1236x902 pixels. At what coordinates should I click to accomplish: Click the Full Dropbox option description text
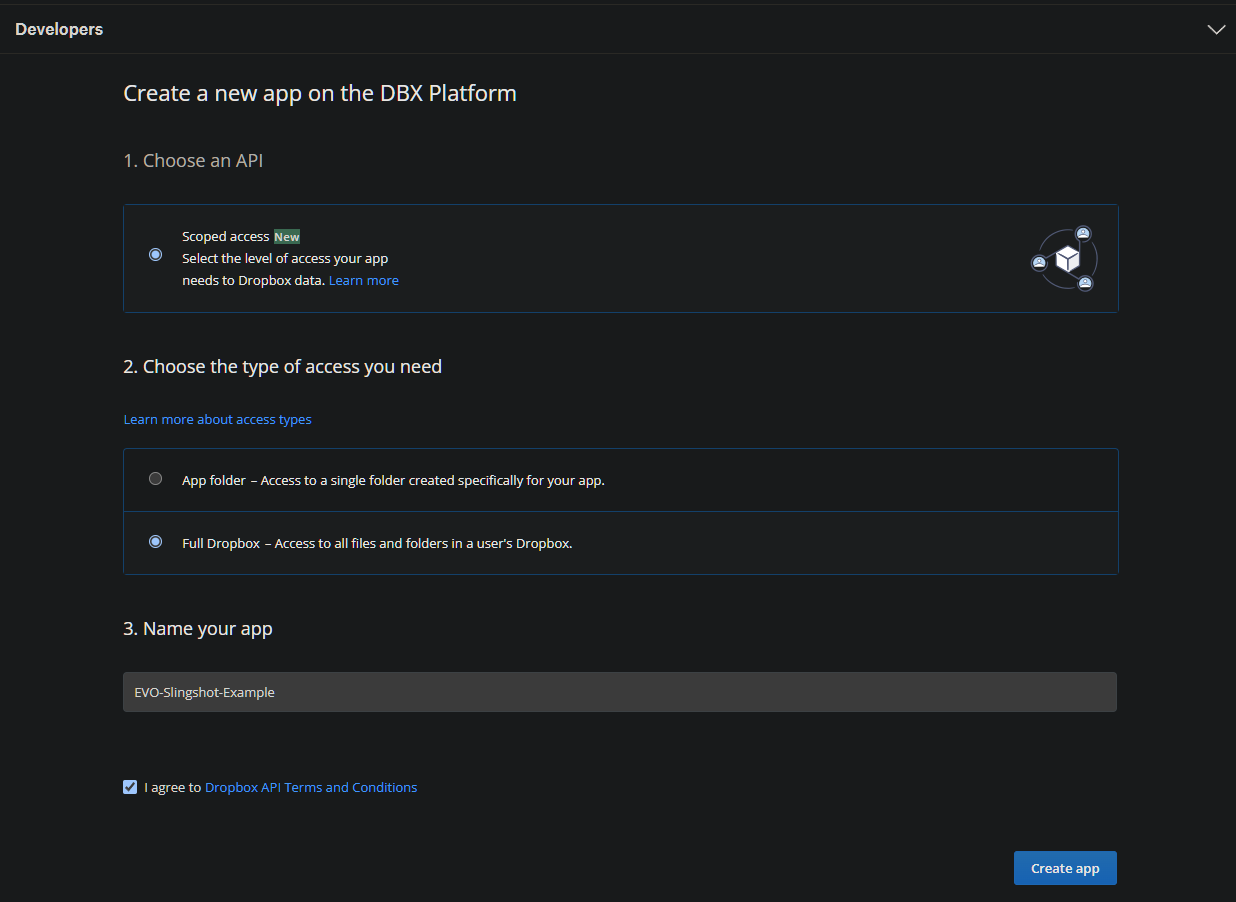(377, 544)
